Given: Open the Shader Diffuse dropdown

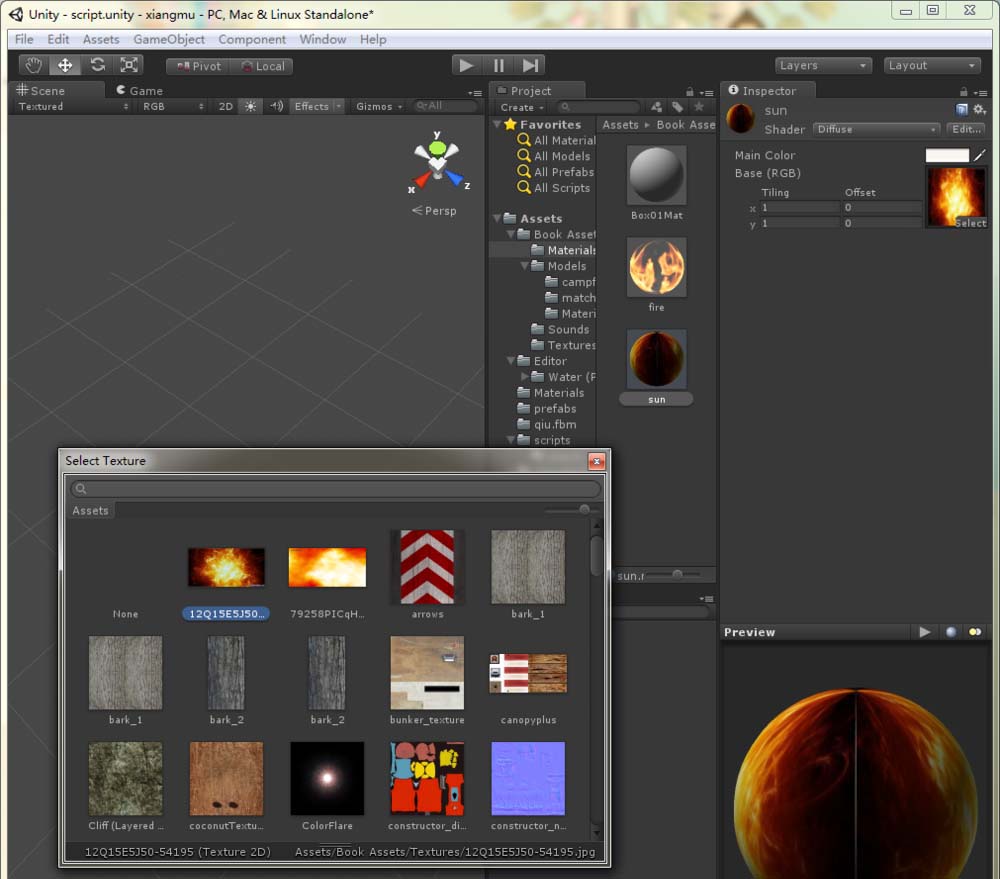Looking at the screenshot, I should 876,129.
